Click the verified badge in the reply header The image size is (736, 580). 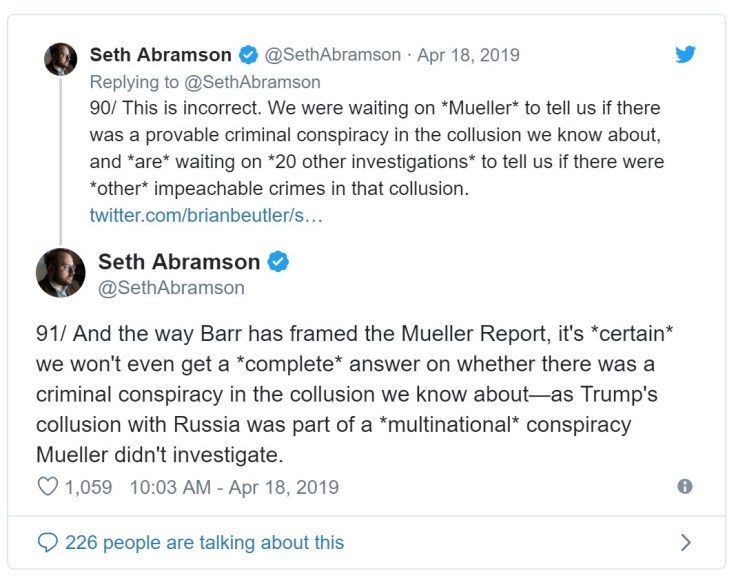pos(248,55)
